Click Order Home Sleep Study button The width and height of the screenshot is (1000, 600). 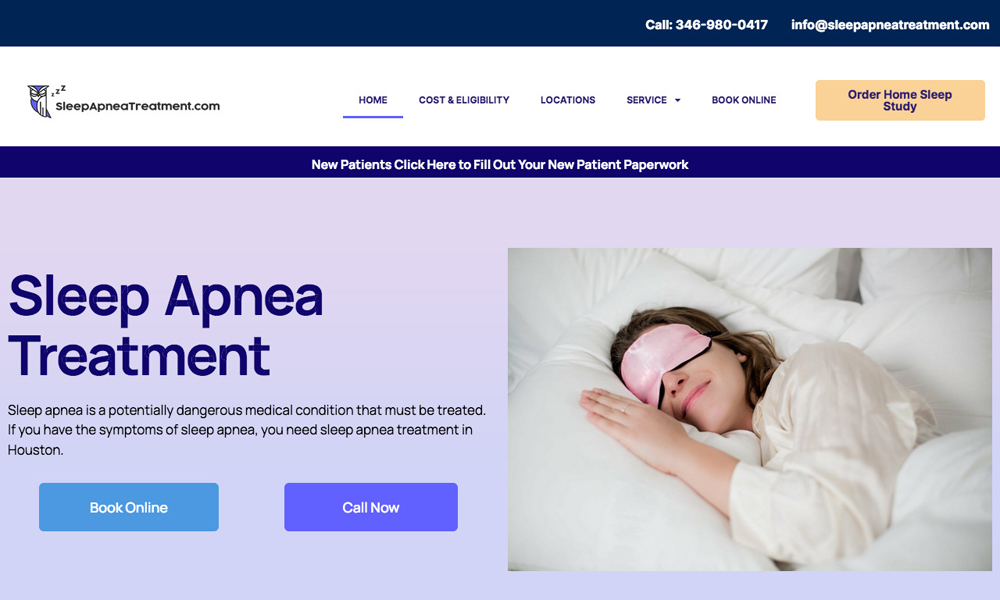pos(900,100)
